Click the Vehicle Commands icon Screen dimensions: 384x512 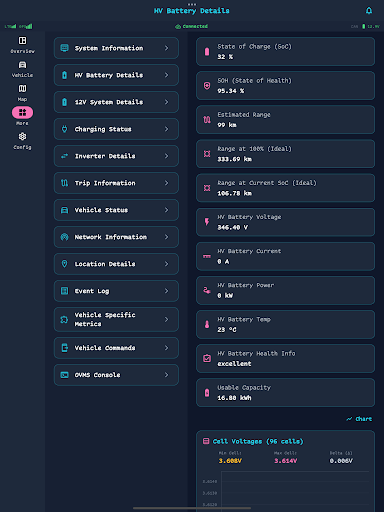(64, 348)
